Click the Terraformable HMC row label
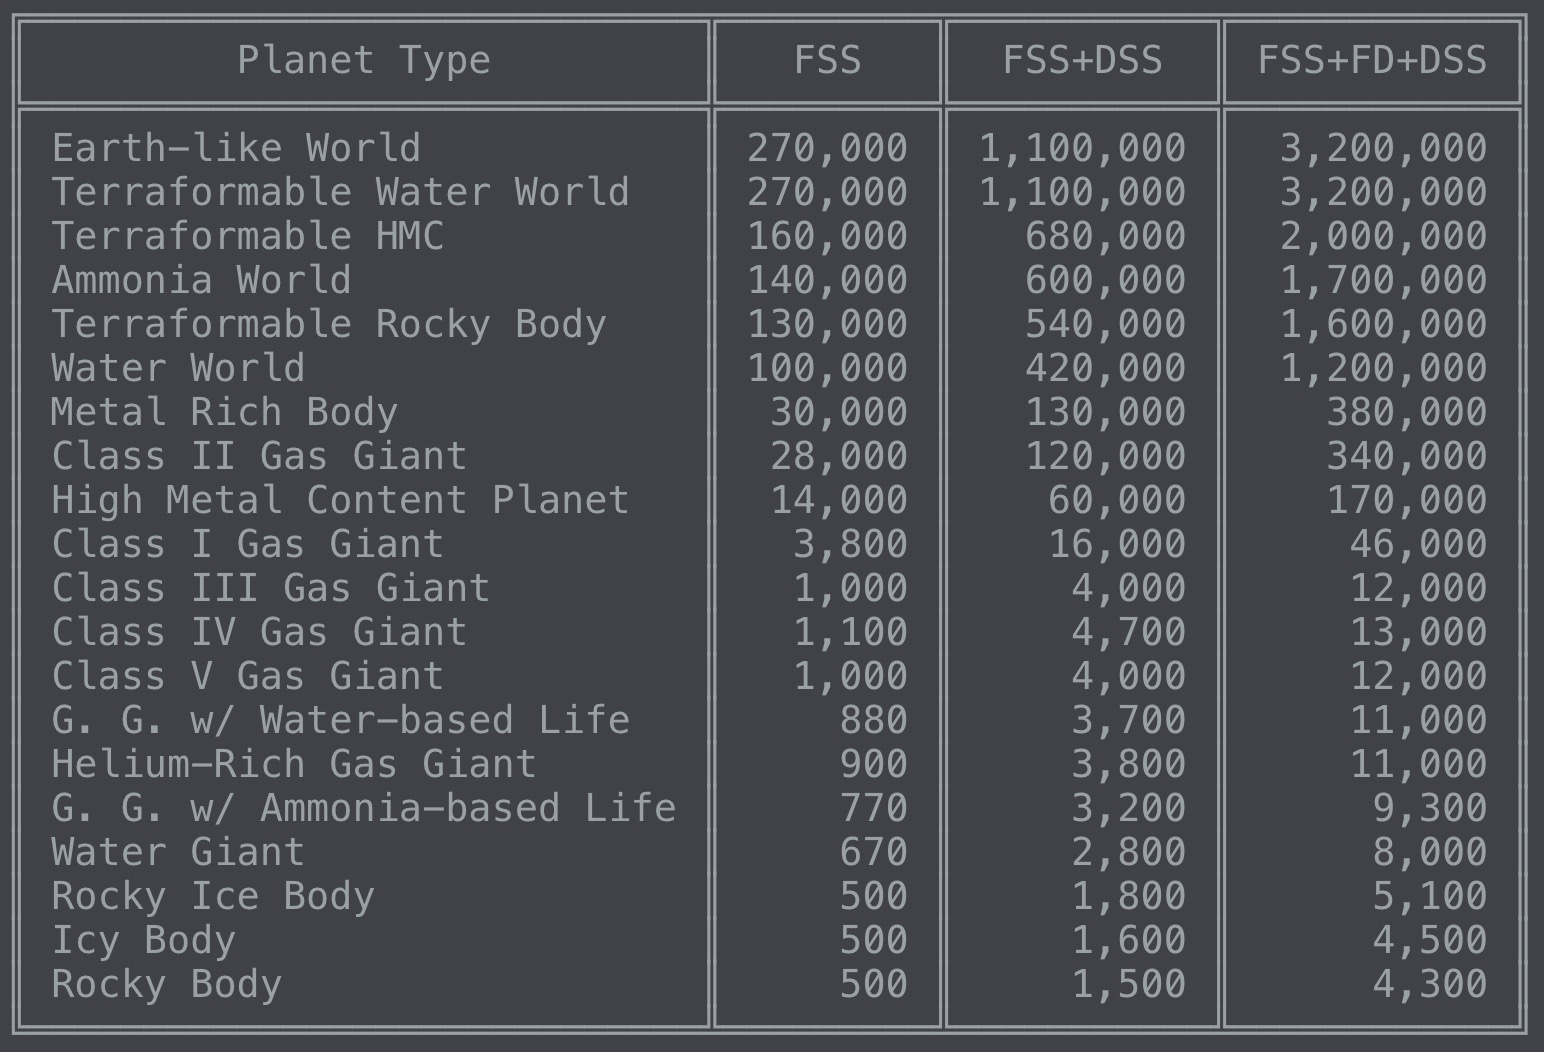1544x1052 pixels. (248, 236)
